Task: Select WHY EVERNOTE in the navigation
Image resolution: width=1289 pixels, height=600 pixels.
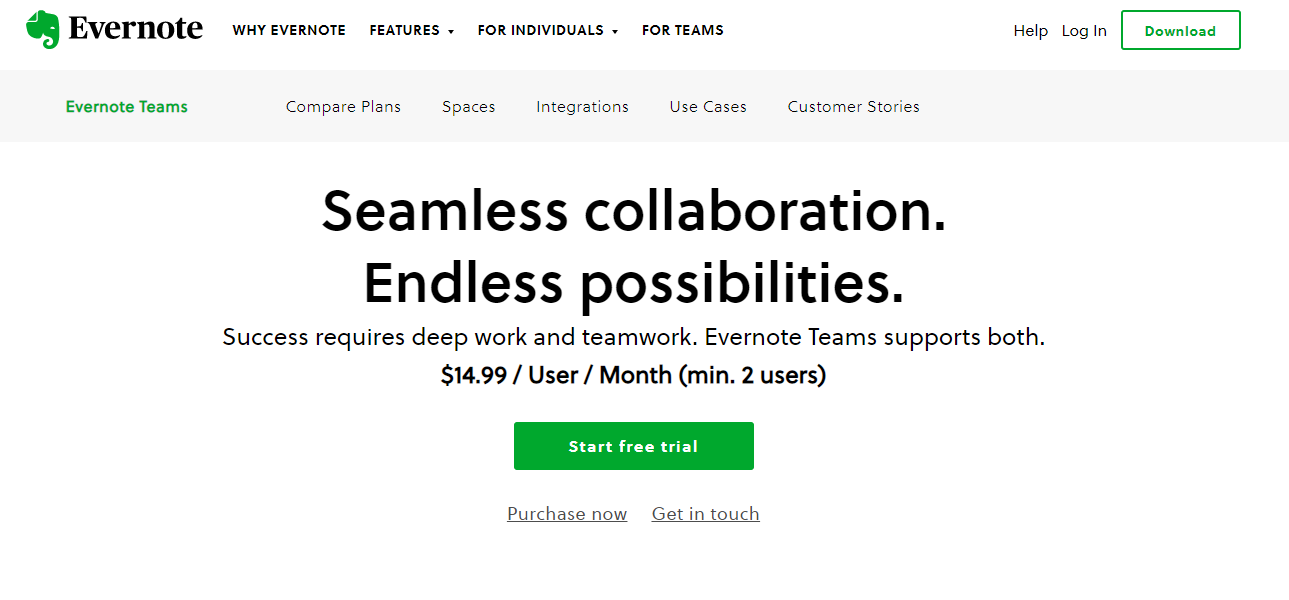Action: (289, 30)
